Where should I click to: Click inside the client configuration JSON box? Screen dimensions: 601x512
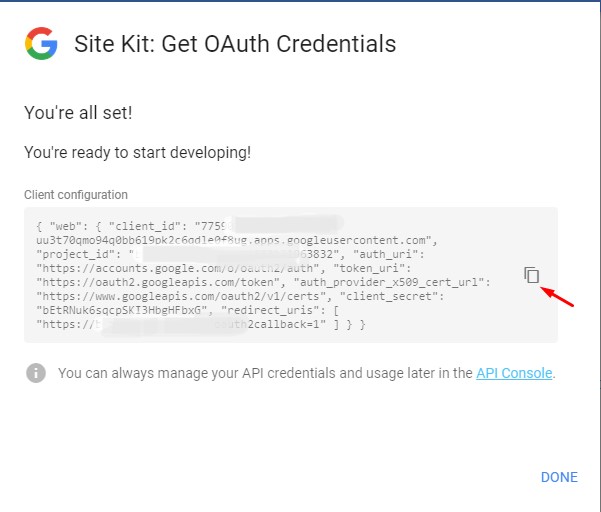(x=291, y=275)
